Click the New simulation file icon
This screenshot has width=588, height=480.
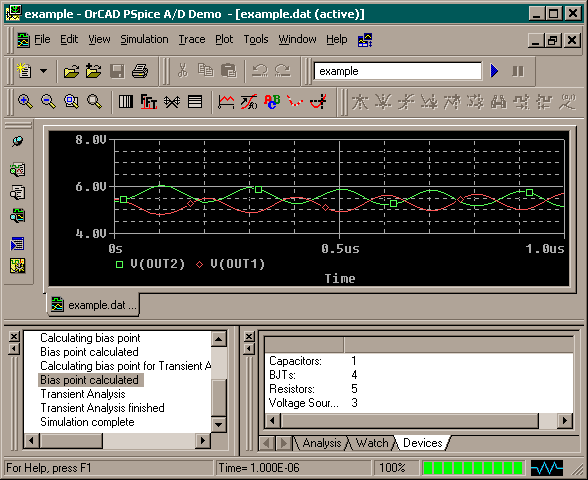point(24,70)
